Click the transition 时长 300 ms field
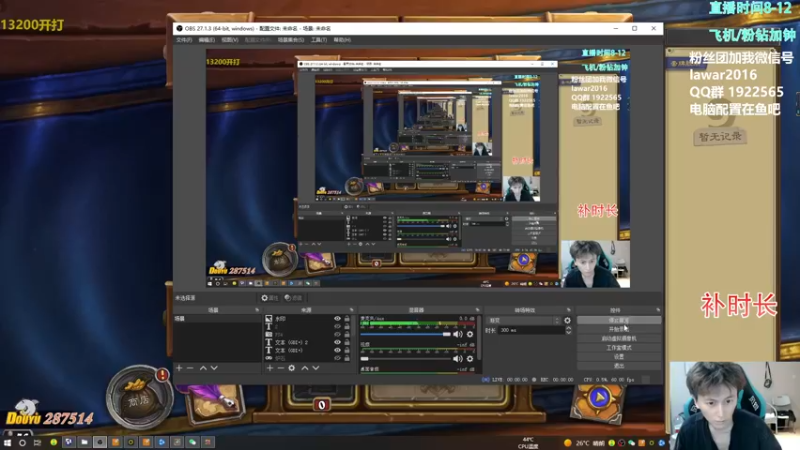The image size is (800, 450). pos(531,330)
